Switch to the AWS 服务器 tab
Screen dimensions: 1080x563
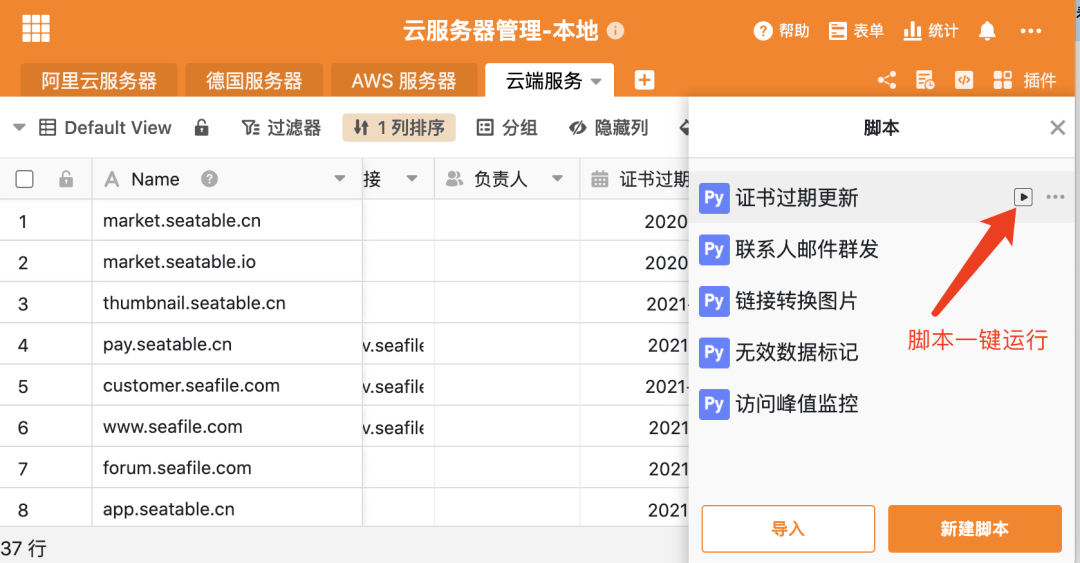tap(403, 81)
